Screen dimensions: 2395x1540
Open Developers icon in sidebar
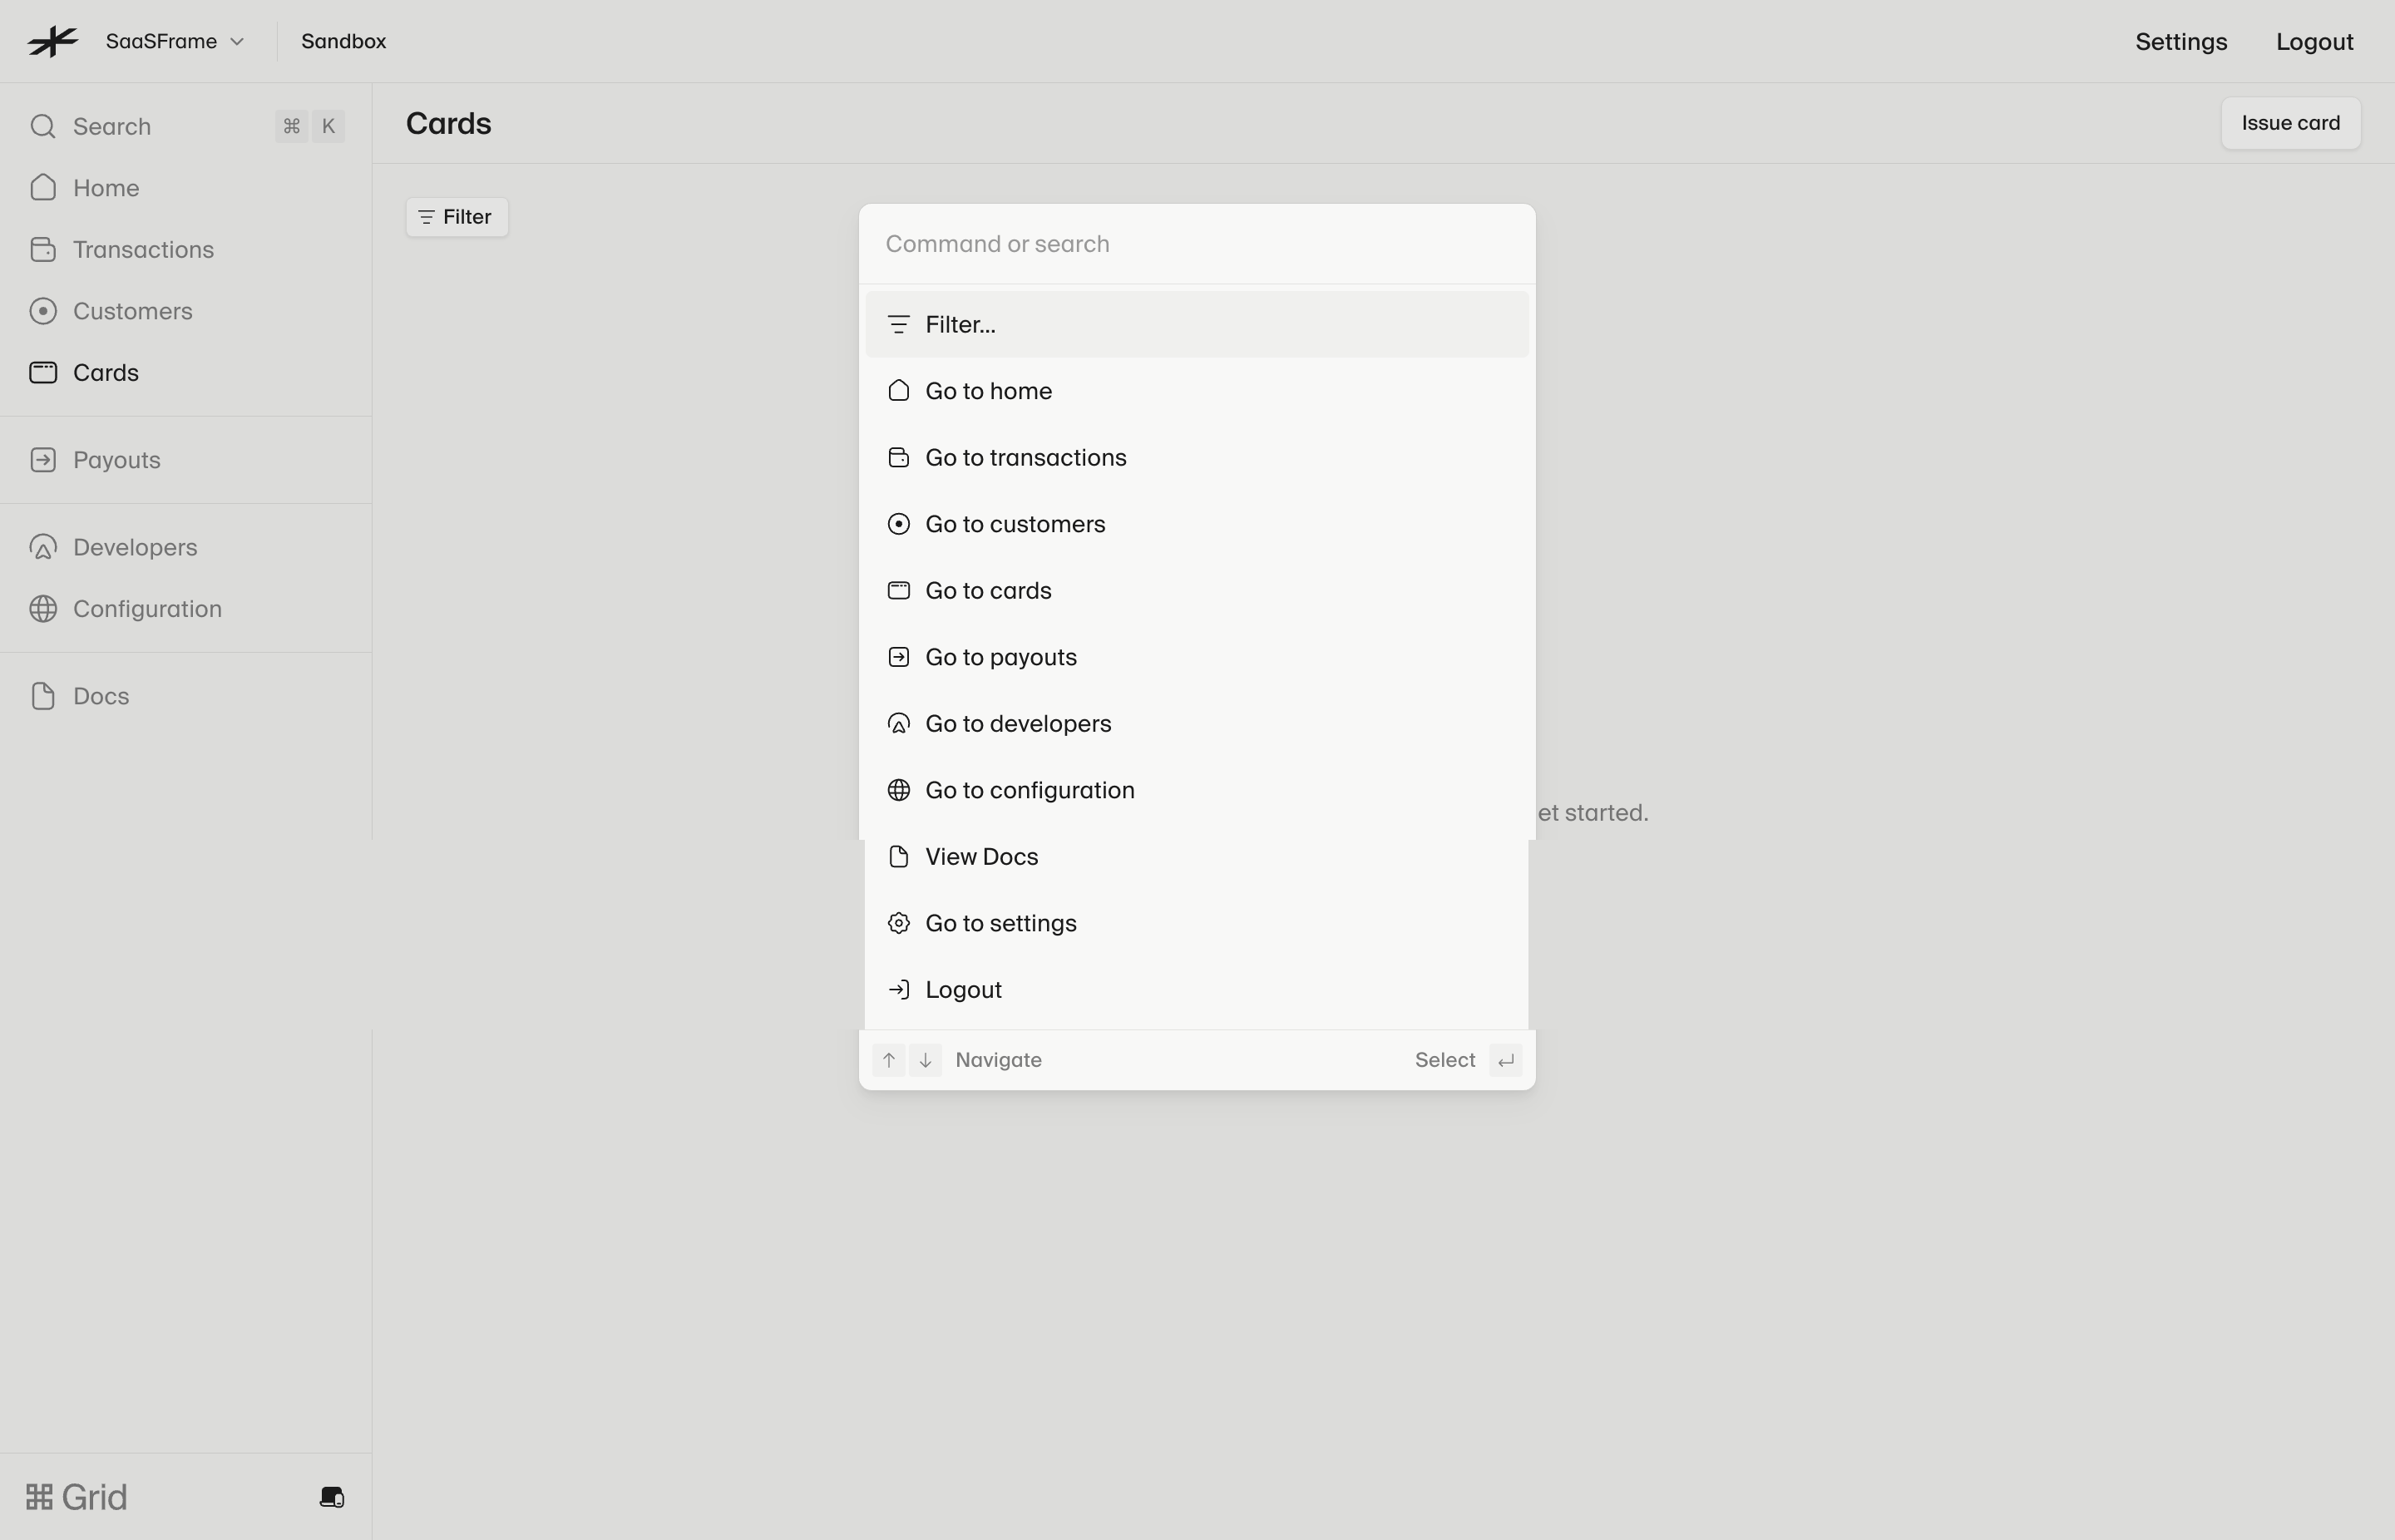[x=43, y=547]
